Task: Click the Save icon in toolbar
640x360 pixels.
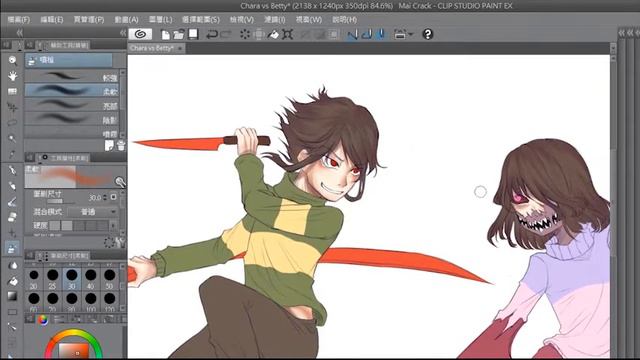Action: (x=193, y=34)
